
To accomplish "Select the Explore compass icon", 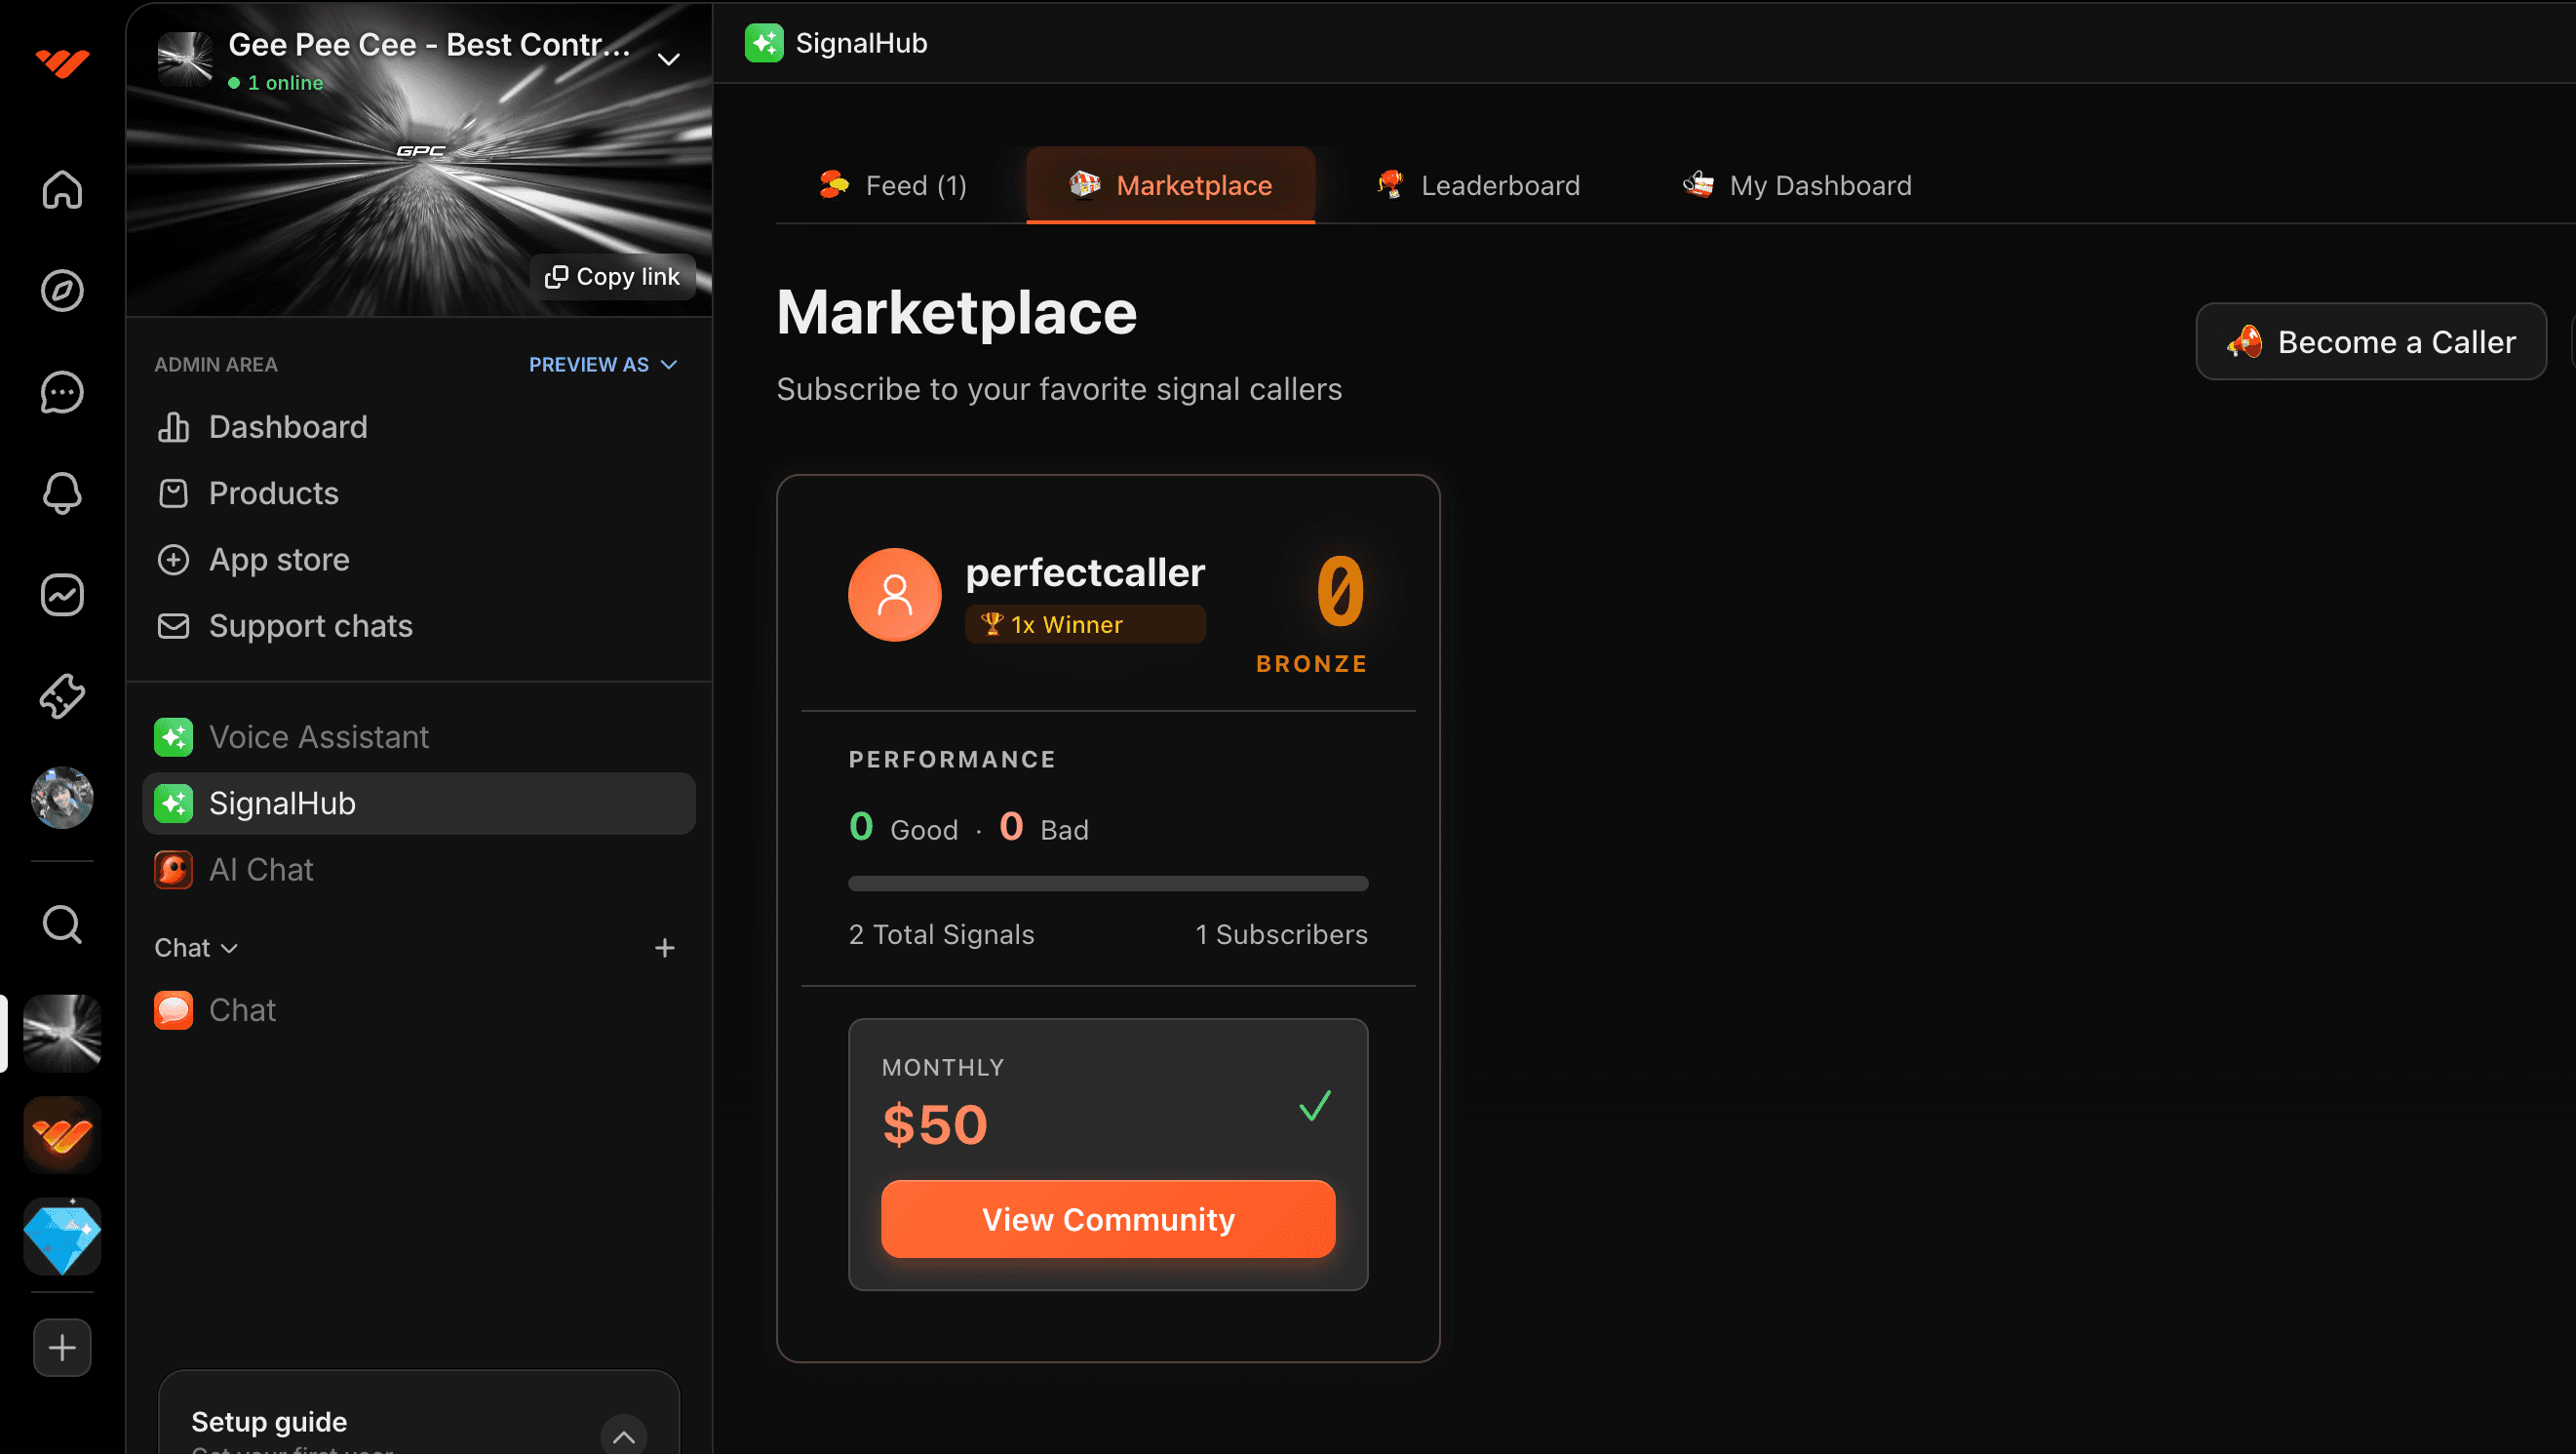I will [x=61, y=291].
